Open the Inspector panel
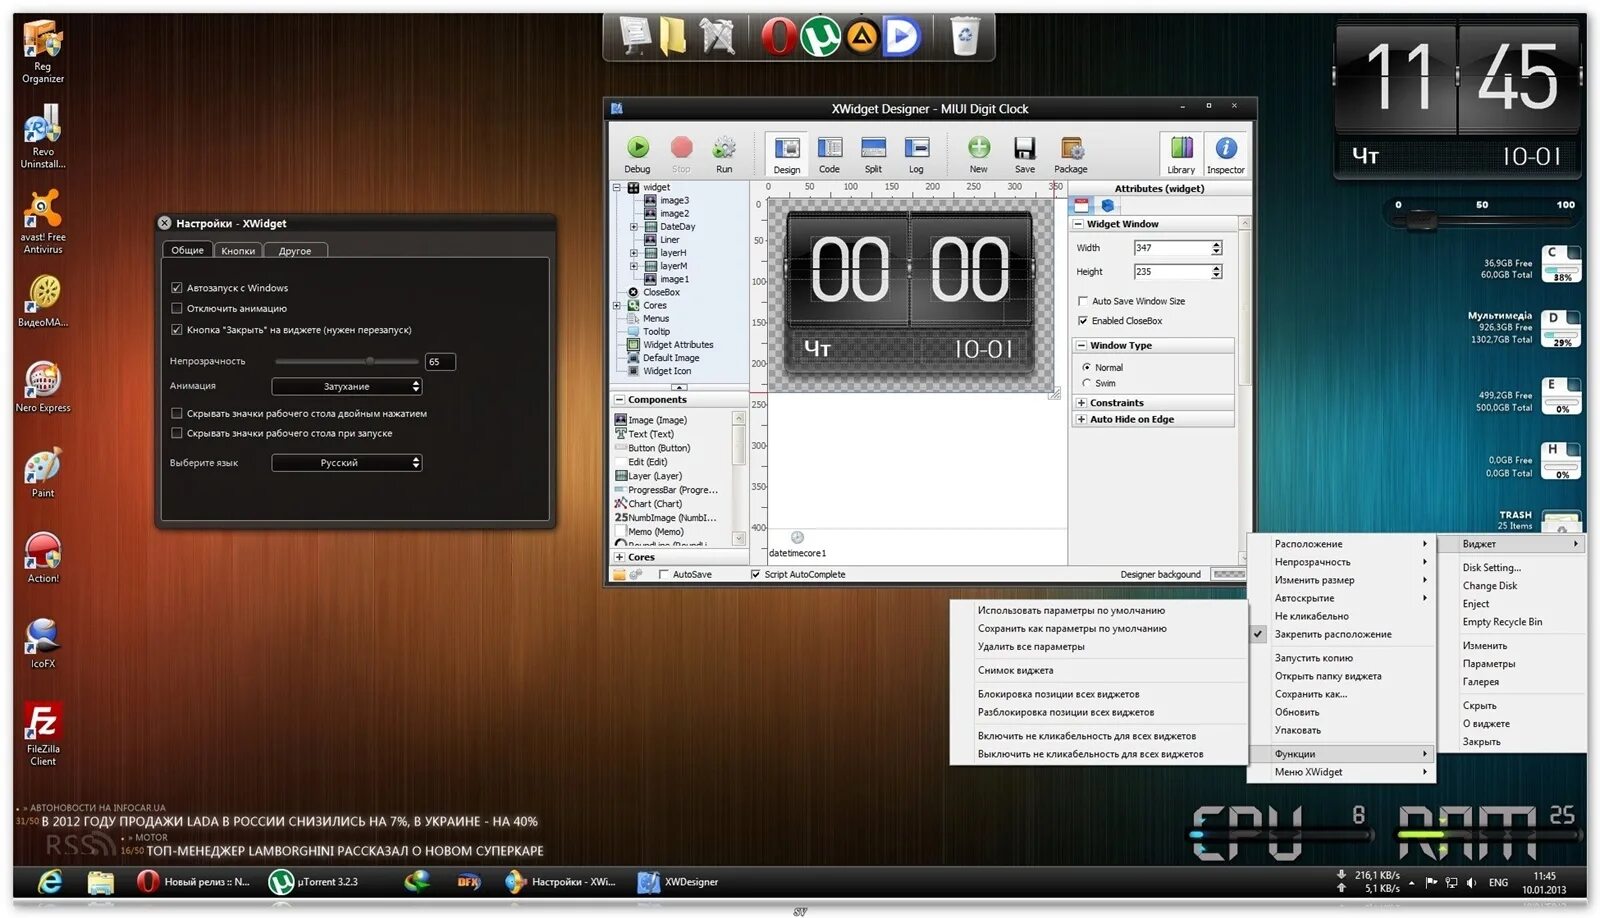The width and height of the screenshot is (1600, 918). click(x=1225, y=150)
